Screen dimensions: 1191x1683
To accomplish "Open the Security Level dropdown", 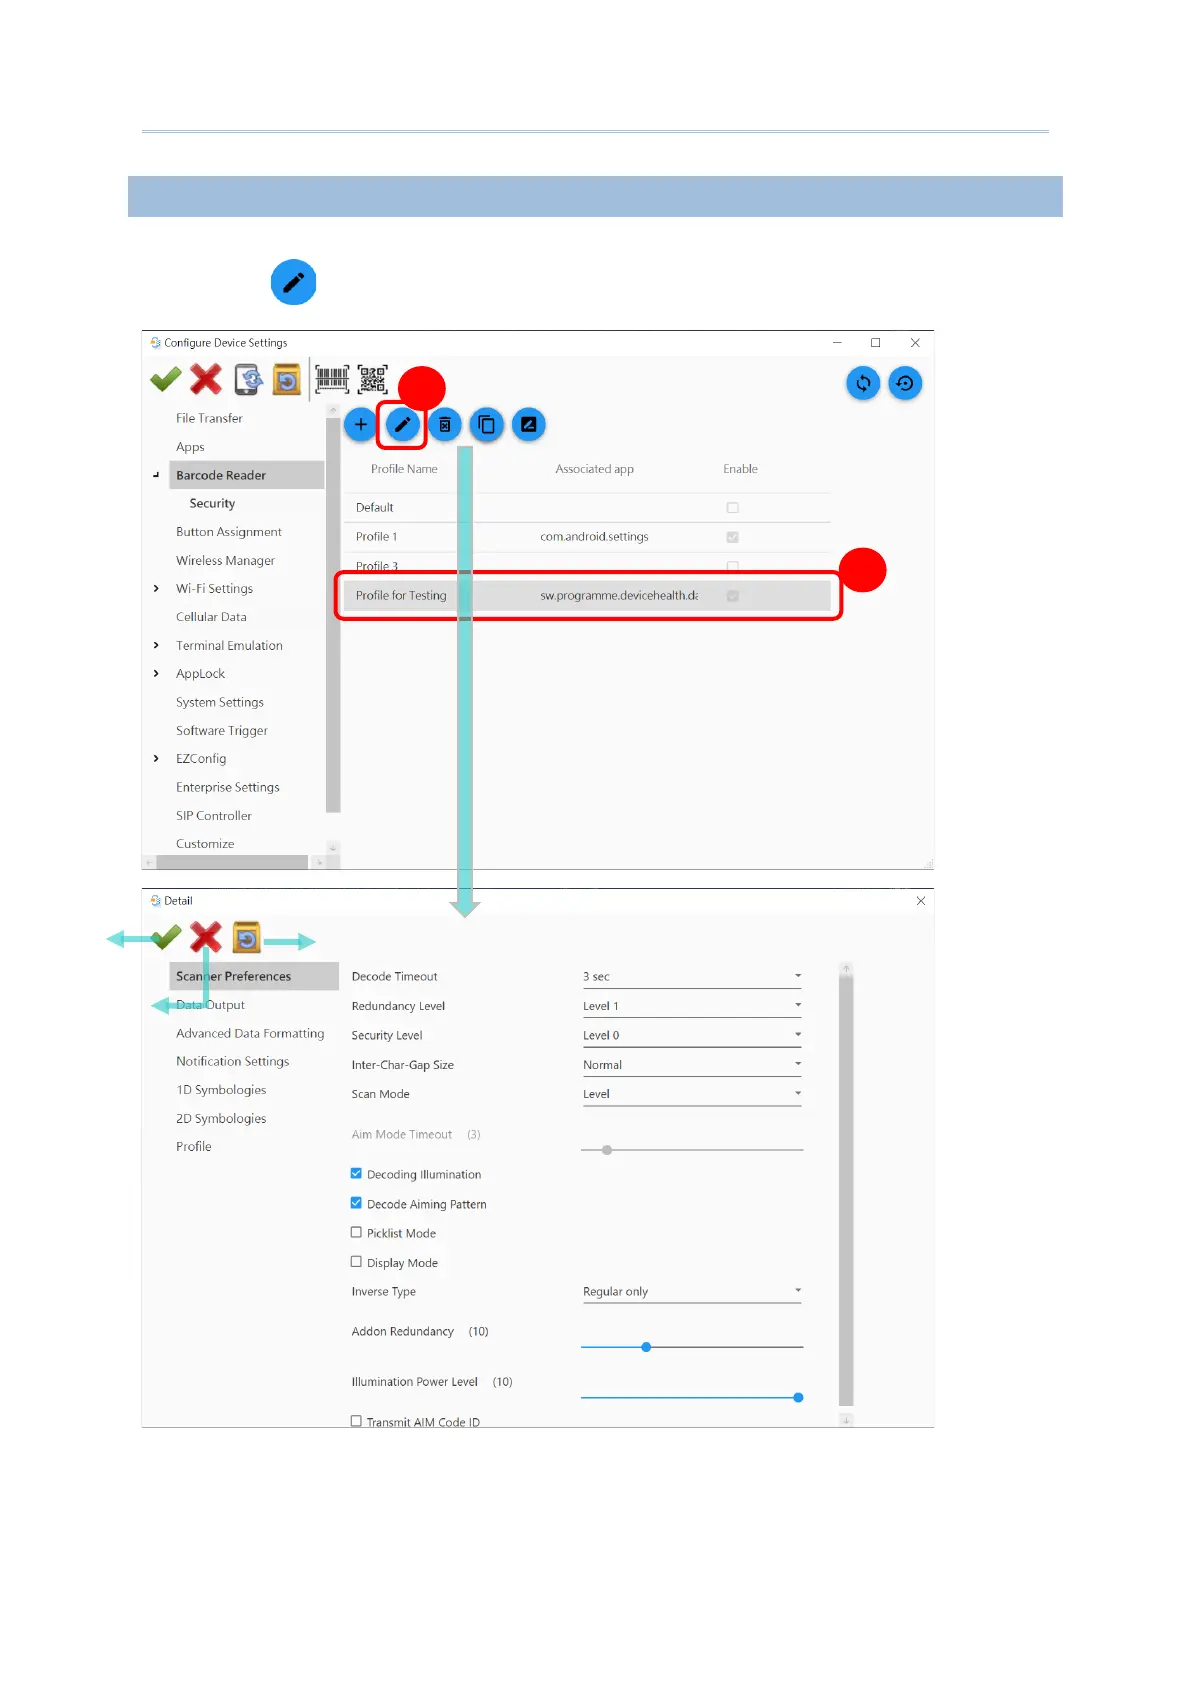I will [692, 1035].
